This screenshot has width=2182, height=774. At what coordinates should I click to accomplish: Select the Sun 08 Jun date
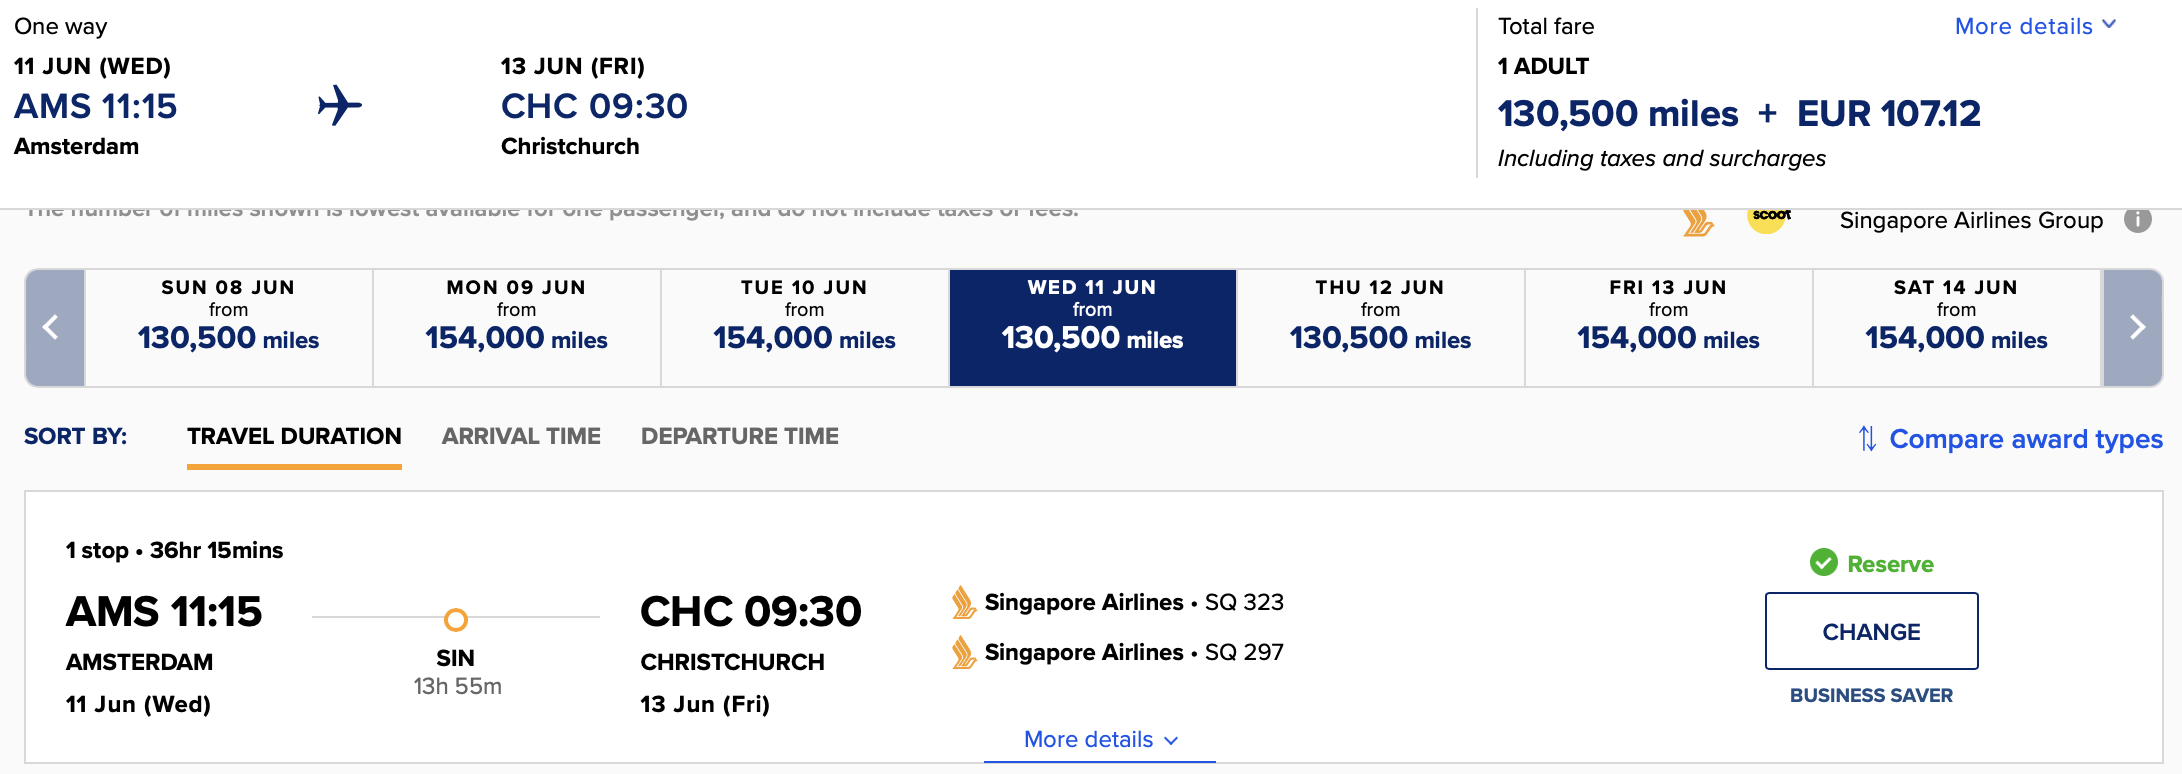229,327
